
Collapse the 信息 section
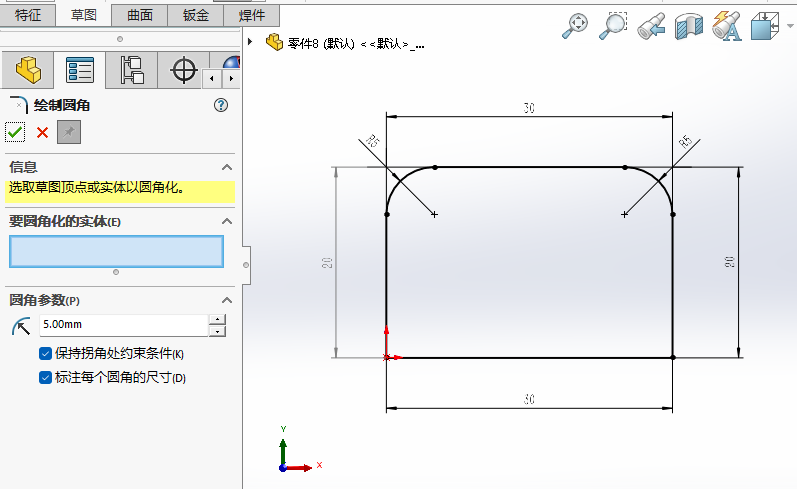tap(227, 167)
